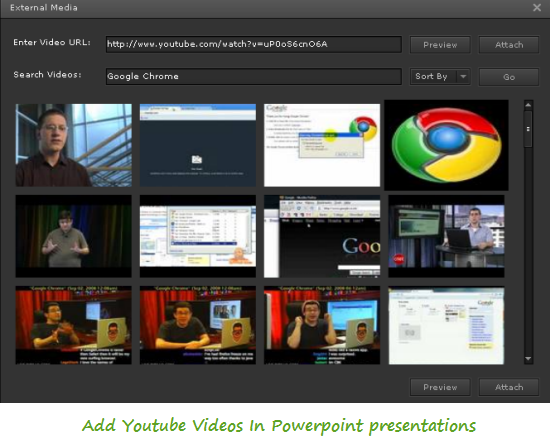Click the scroll up arrow of results list
Image resolution: width=550 pixels, height=443 pixels.
pyautogui.click(x=528, y=105)
